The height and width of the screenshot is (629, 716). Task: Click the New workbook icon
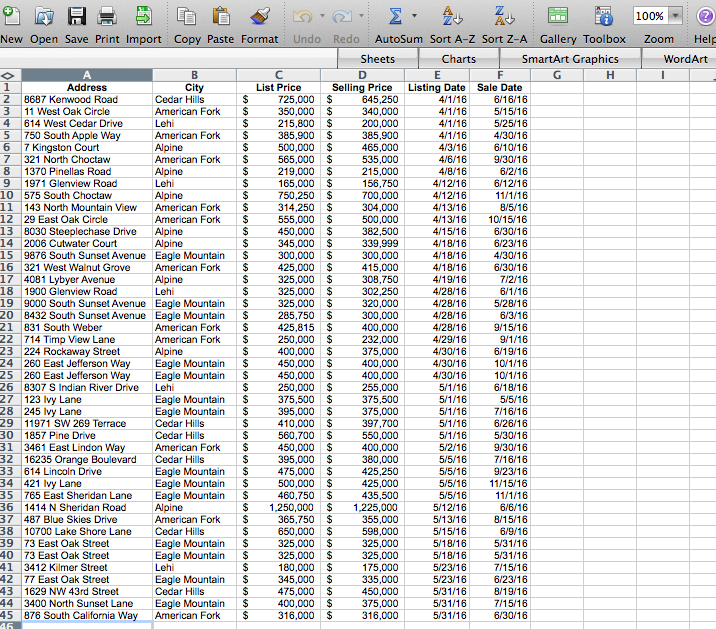(x=11, y=16)
